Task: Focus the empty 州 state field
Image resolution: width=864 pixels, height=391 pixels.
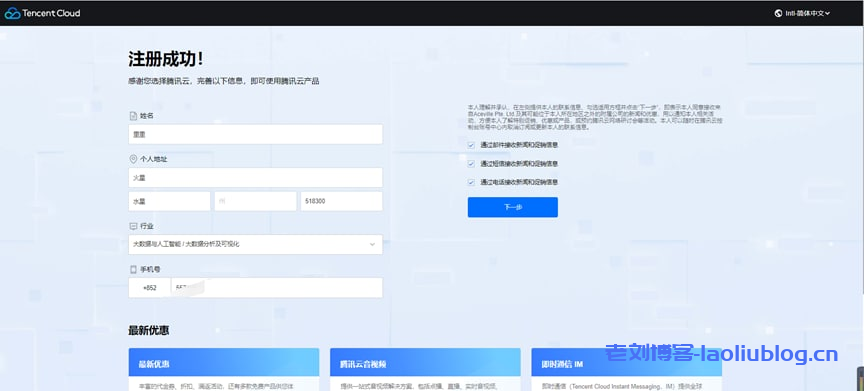Action: tap(255, 202)
